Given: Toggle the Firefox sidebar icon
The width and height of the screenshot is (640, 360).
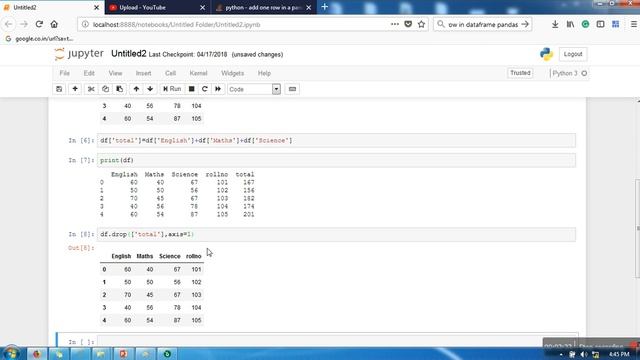Looking at the screenshot, I should coord(600,24).
